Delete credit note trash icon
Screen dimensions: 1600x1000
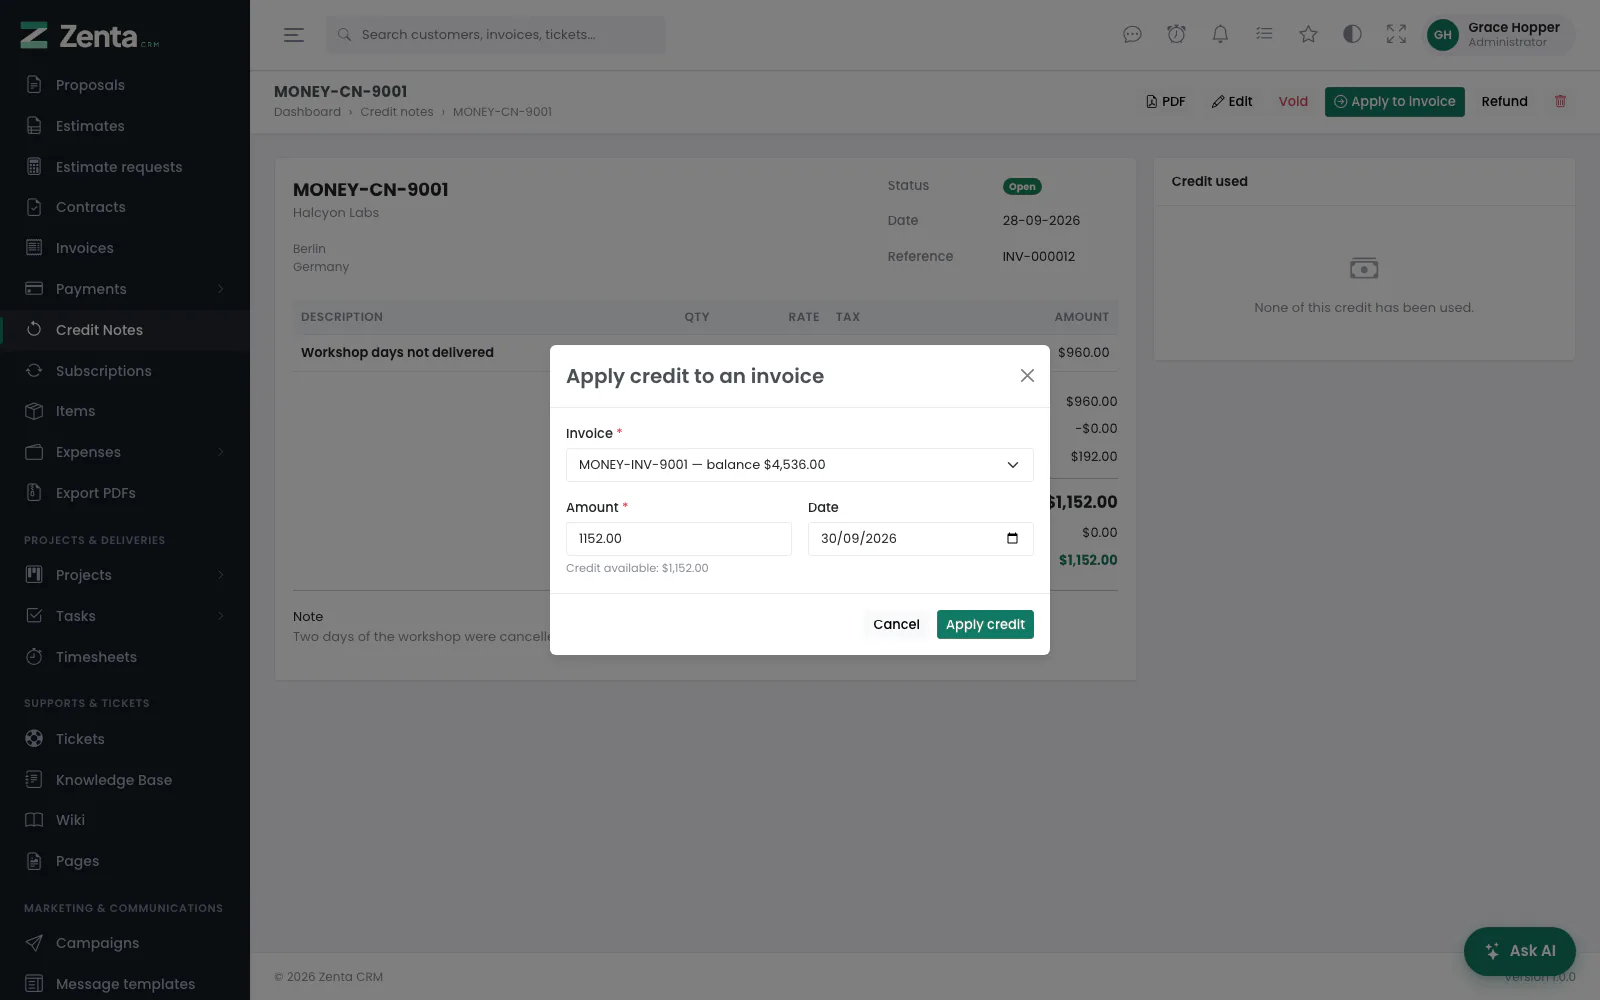point(1560,101)
